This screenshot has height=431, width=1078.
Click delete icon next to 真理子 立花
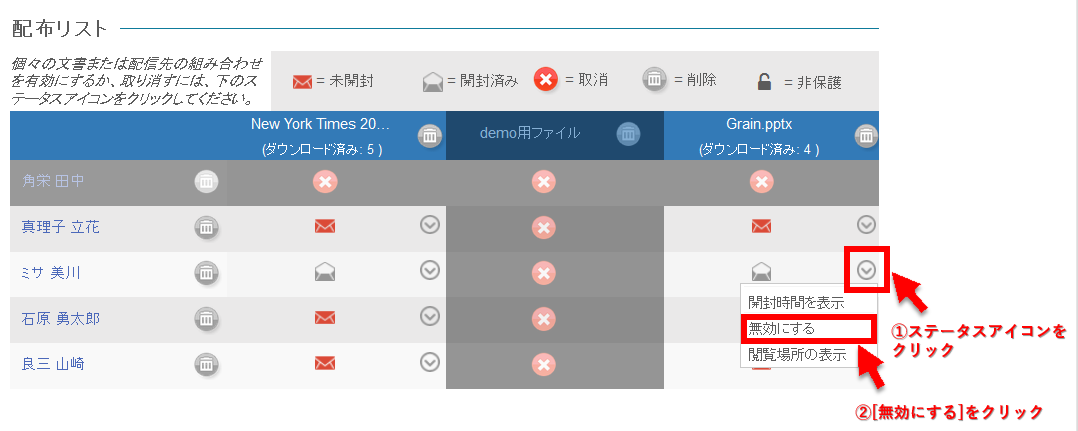coord(206,227)
